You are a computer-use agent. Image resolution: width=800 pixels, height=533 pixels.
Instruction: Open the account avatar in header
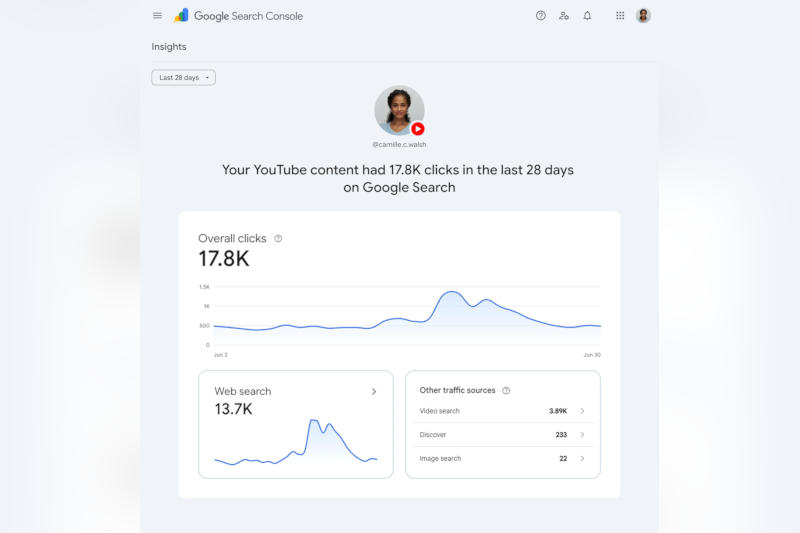643,16
